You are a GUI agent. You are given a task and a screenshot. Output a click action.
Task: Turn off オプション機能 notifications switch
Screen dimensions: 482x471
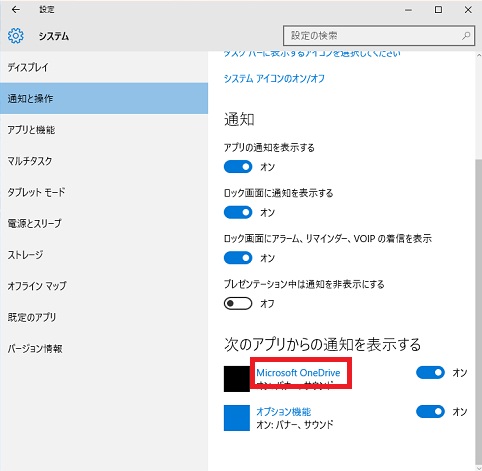(430, 412)
